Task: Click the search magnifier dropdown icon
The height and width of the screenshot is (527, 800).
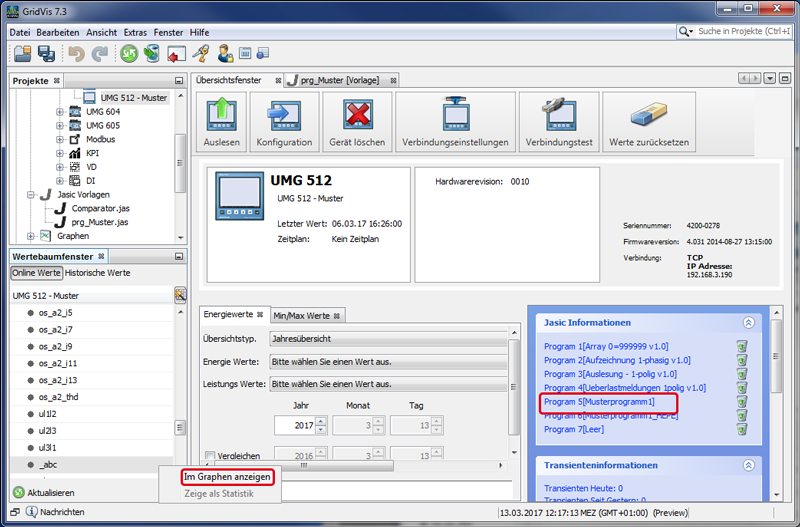Action: point(686,32)
